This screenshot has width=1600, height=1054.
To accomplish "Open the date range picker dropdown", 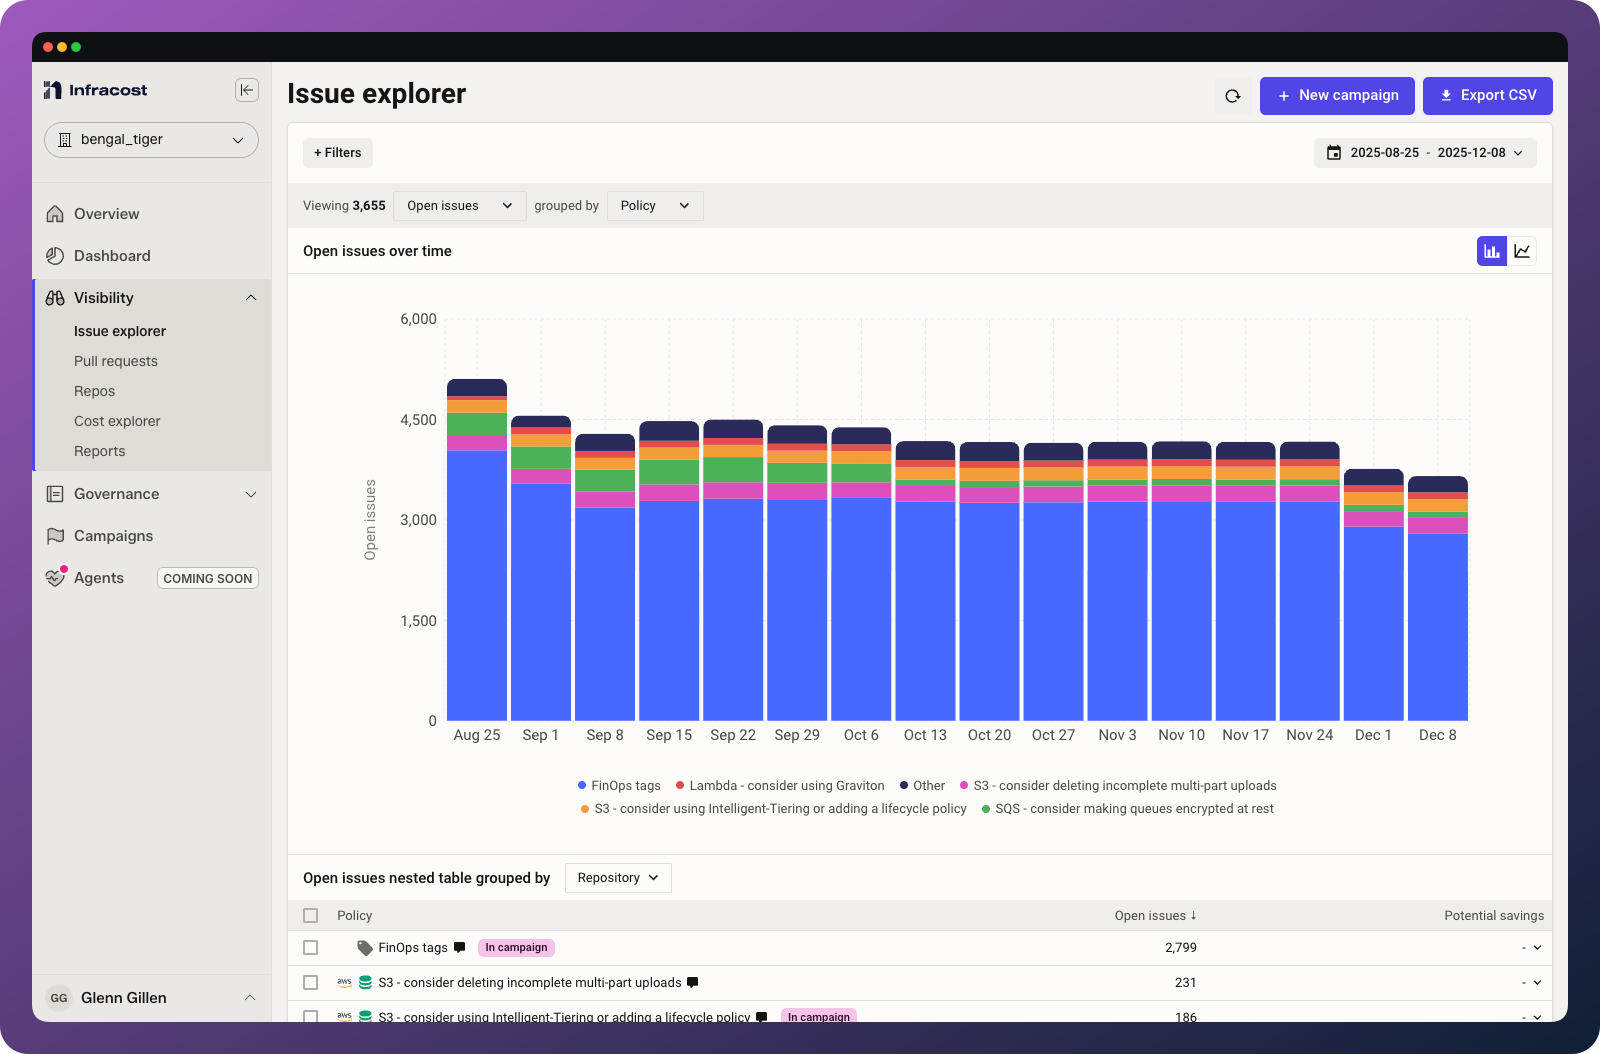I will (x=1425, y=153).
